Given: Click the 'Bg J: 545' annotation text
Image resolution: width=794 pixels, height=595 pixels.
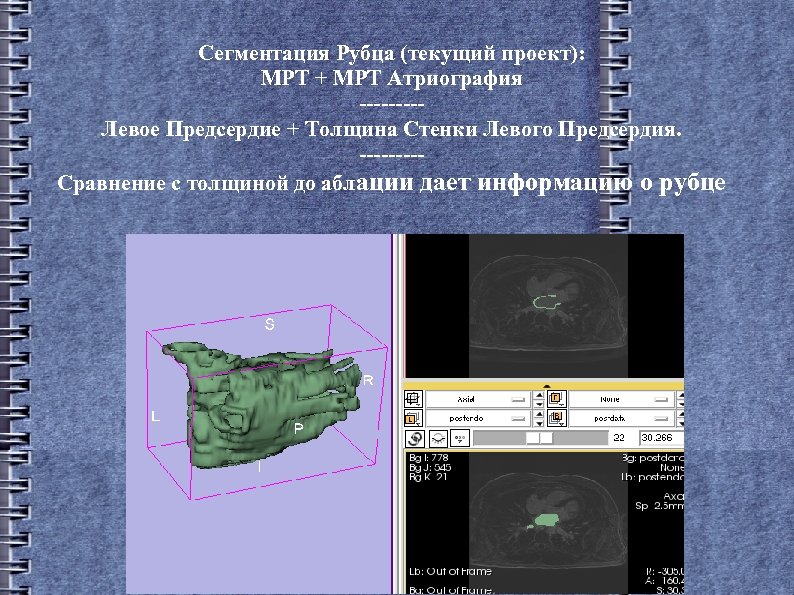Looking at the screenshot, I should click(430, 467).
